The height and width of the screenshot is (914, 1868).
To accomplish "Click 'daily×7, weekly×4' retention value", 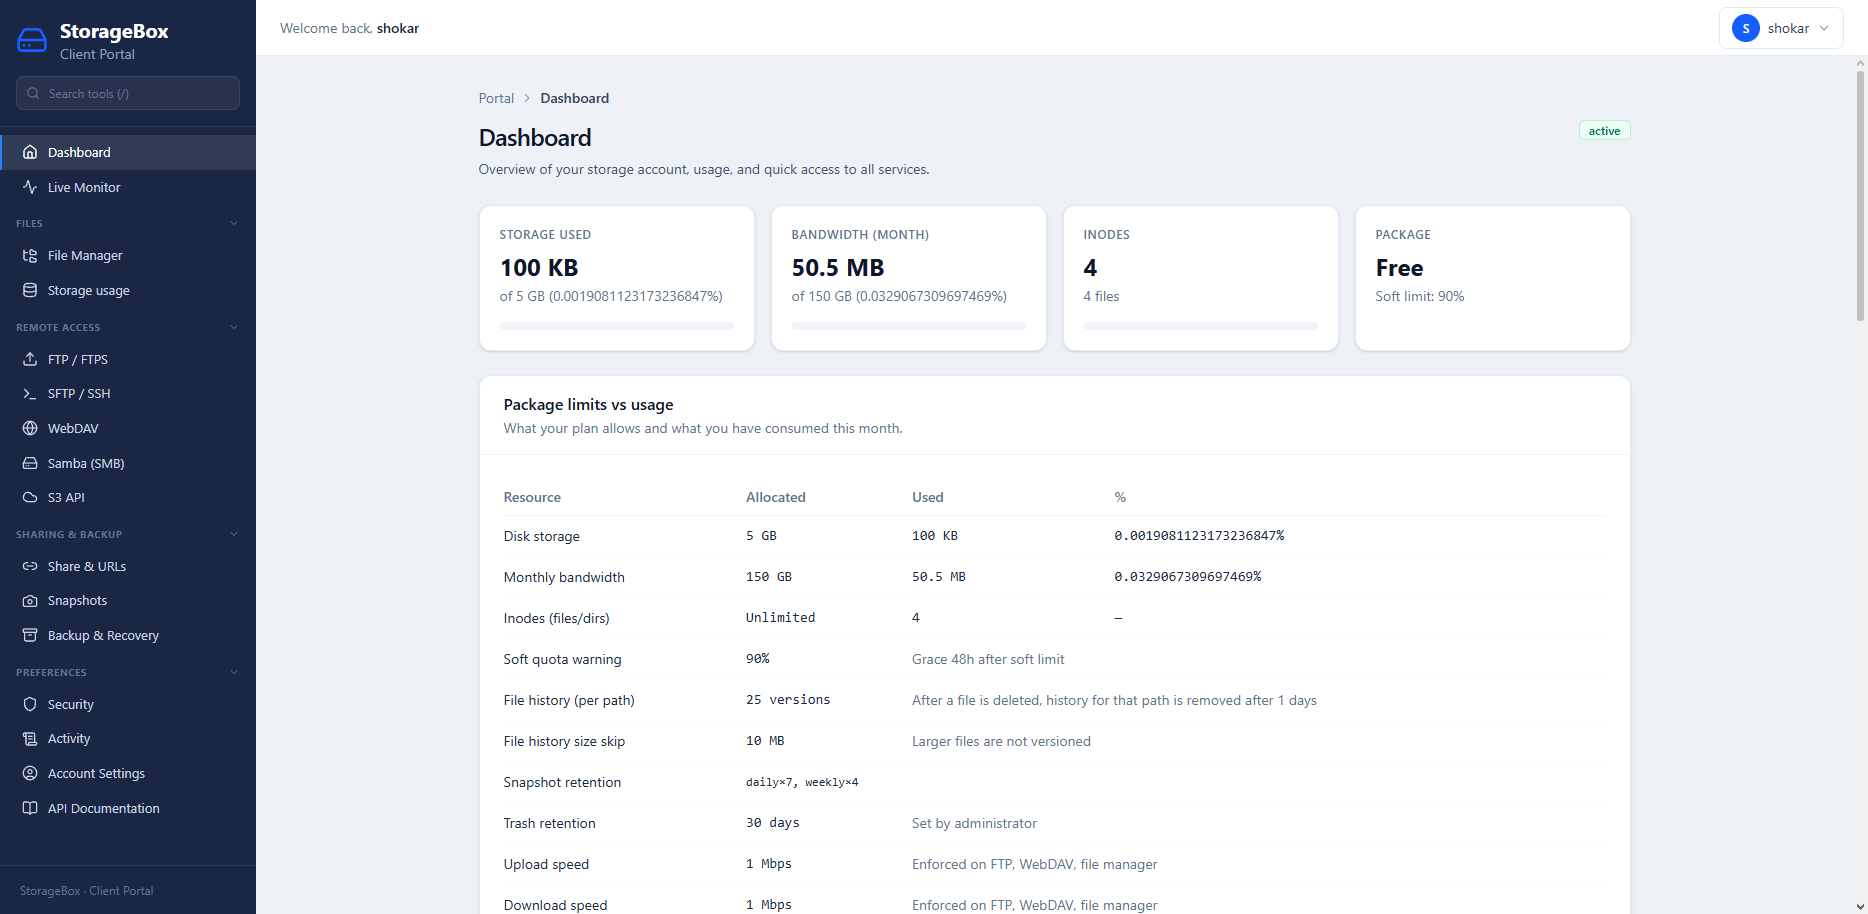I will pos(802,782).
